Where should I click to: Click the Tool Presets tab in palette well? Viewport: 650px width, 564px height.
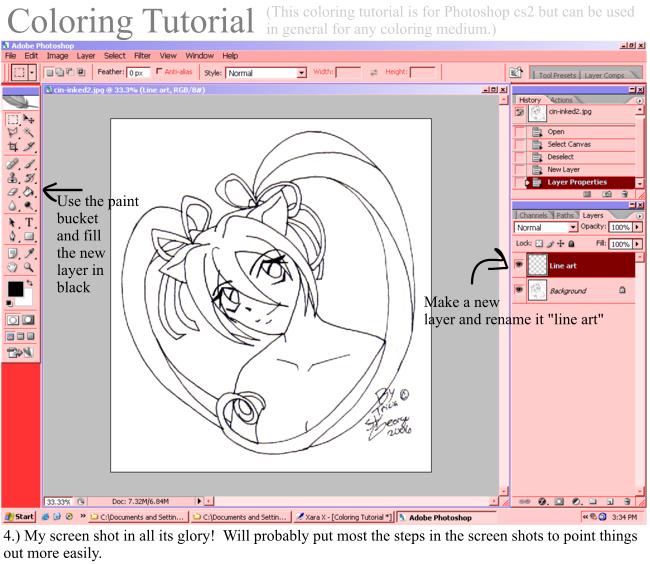click(x=557, y=75)
